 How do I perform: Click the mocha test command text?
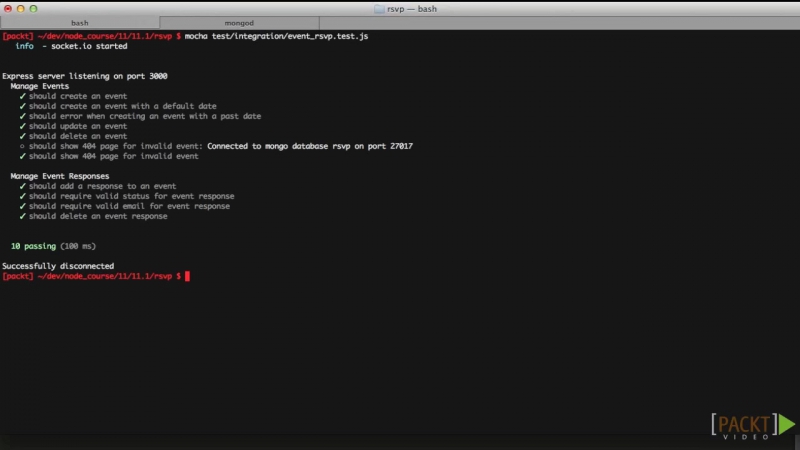[x=276, y=36]
